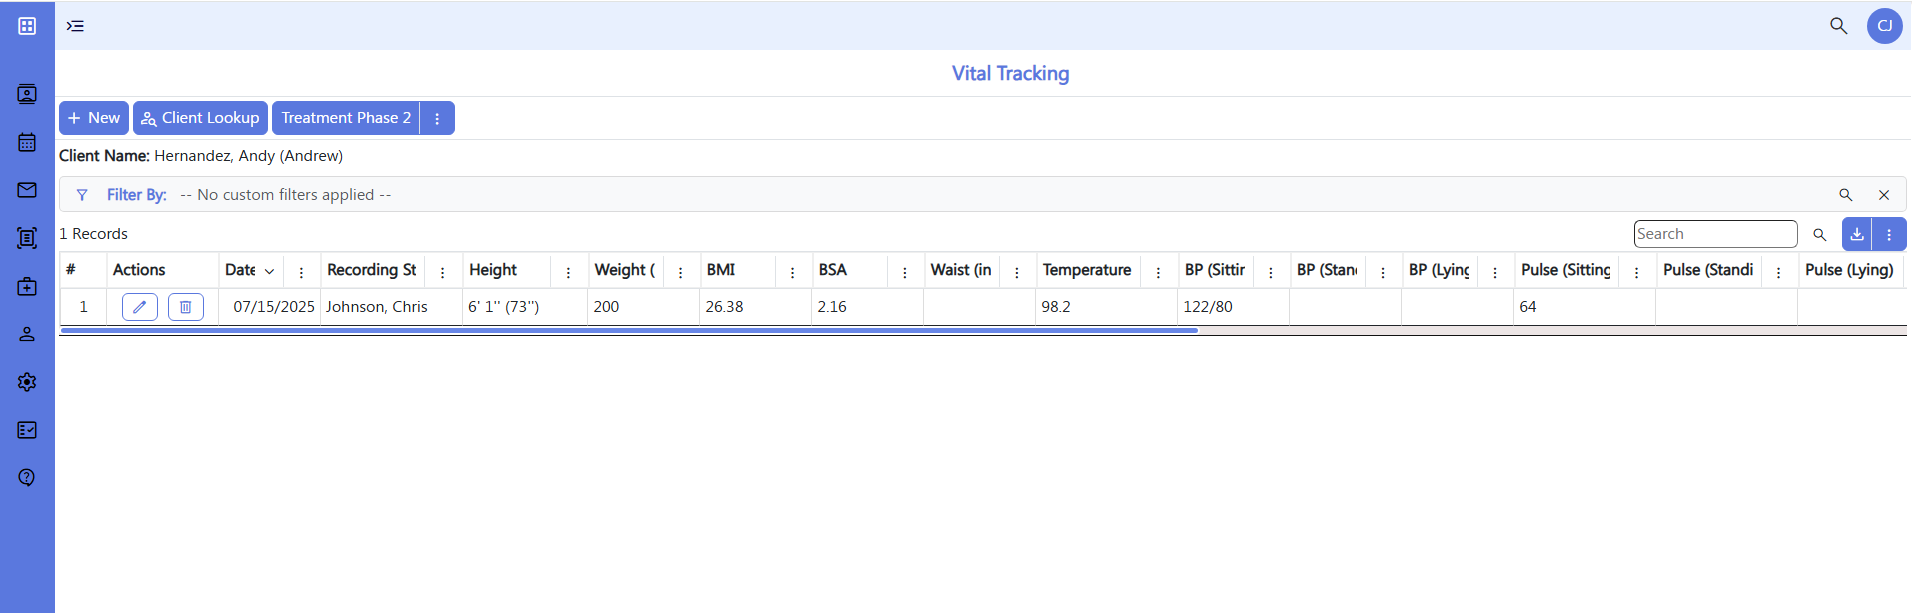Click the filter funnel icon
The width and height of the screenshot is (1912, 613).
[x=82, y=195]
